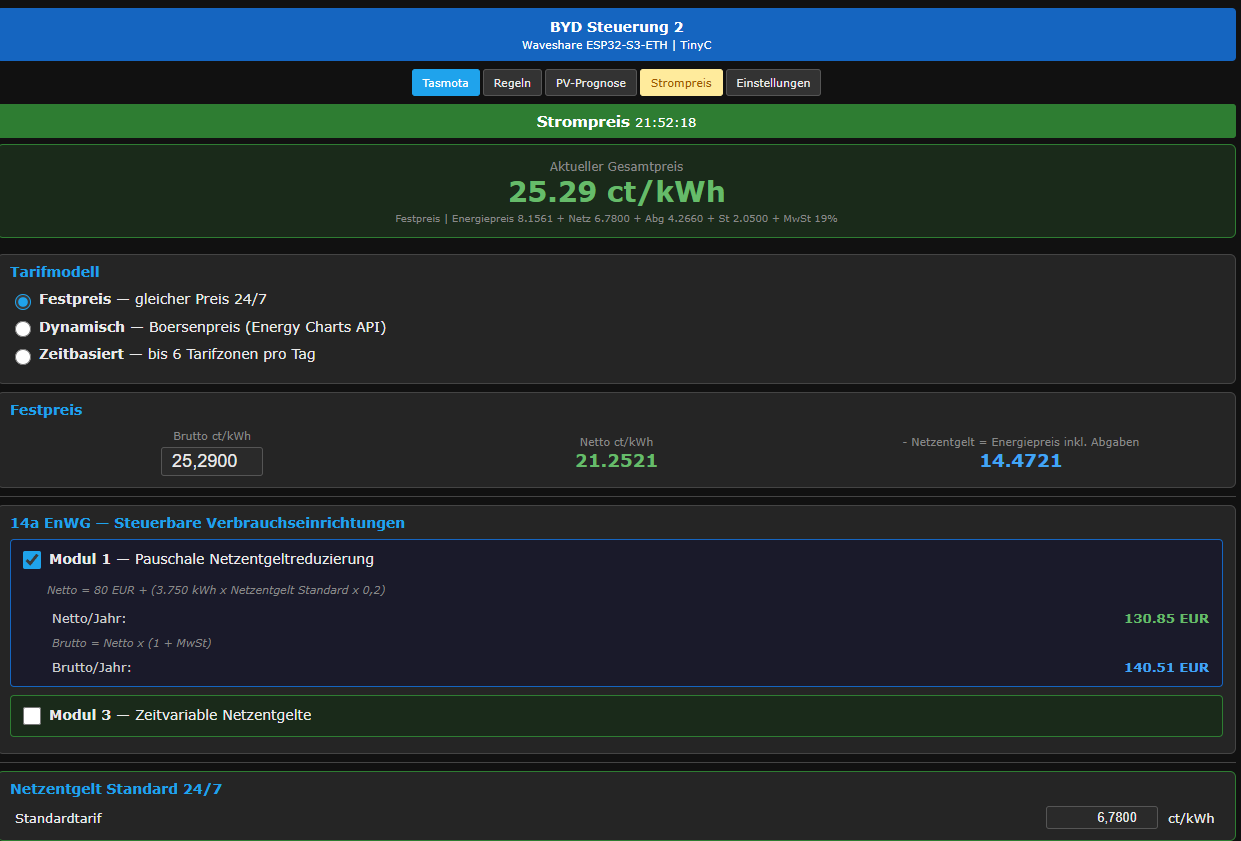Pick the Zeitbasiert tariff radio button
Image resolution: width=1241 pixels, height=841 pixels.
click(x=23, y=356)
